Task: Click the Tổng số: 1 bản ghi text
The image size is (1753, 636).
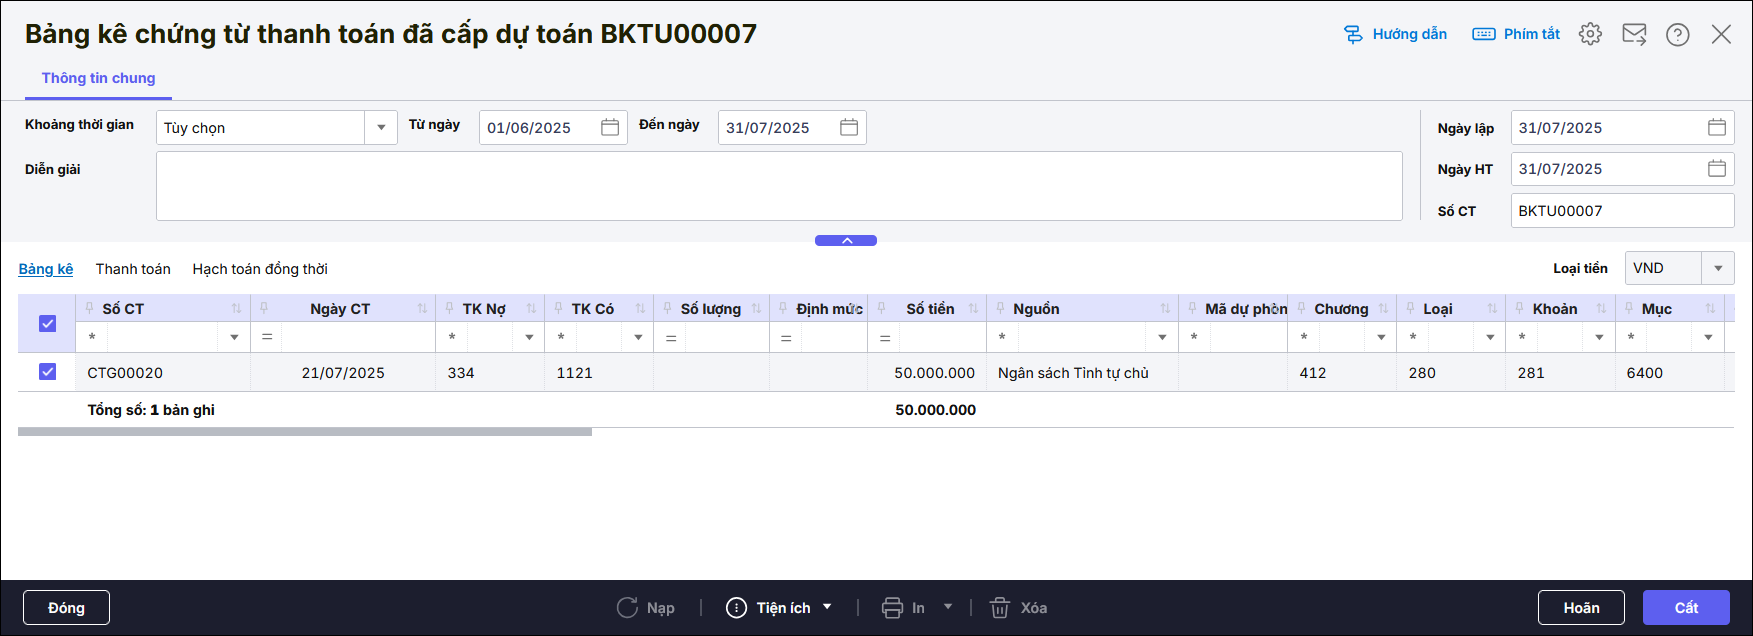Action: tap(151, 409)
